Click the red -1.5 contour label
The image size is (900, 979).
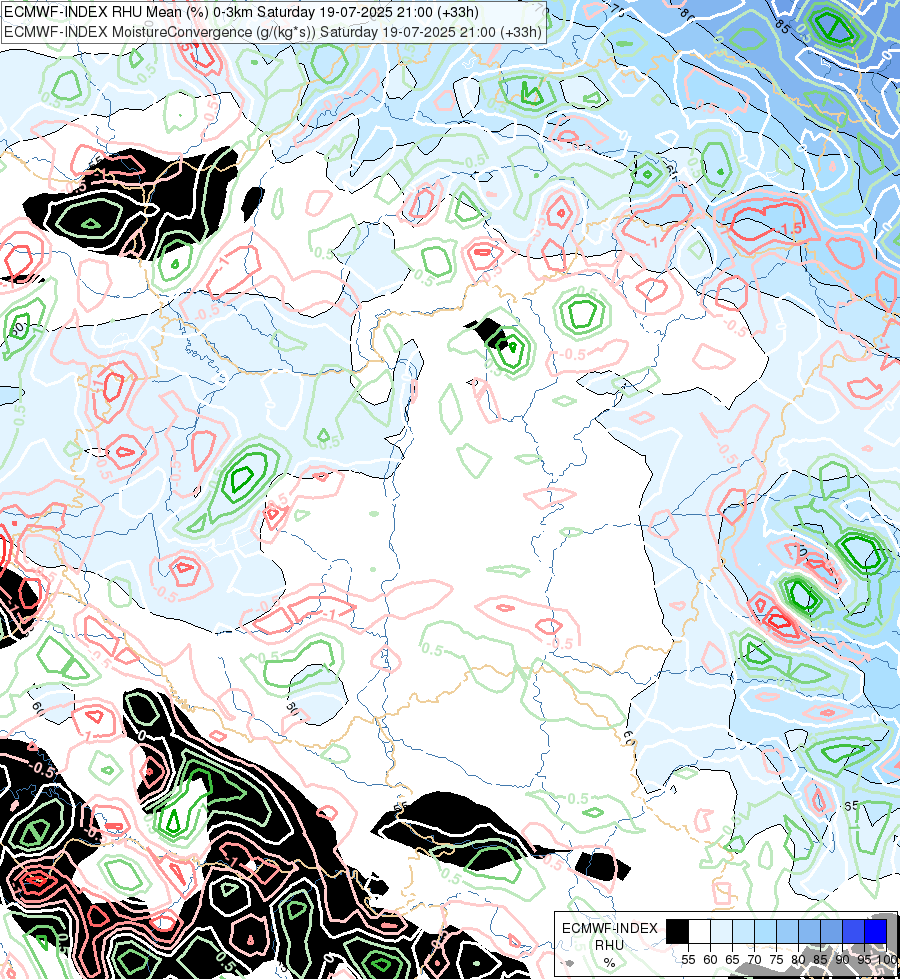(790, 229)
